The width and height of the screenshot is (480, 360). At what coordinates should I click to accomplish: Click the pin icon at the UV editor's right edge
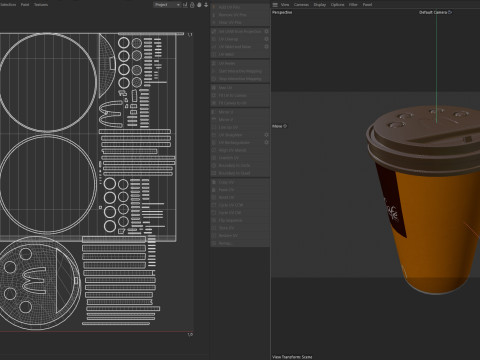pos(206,5)
